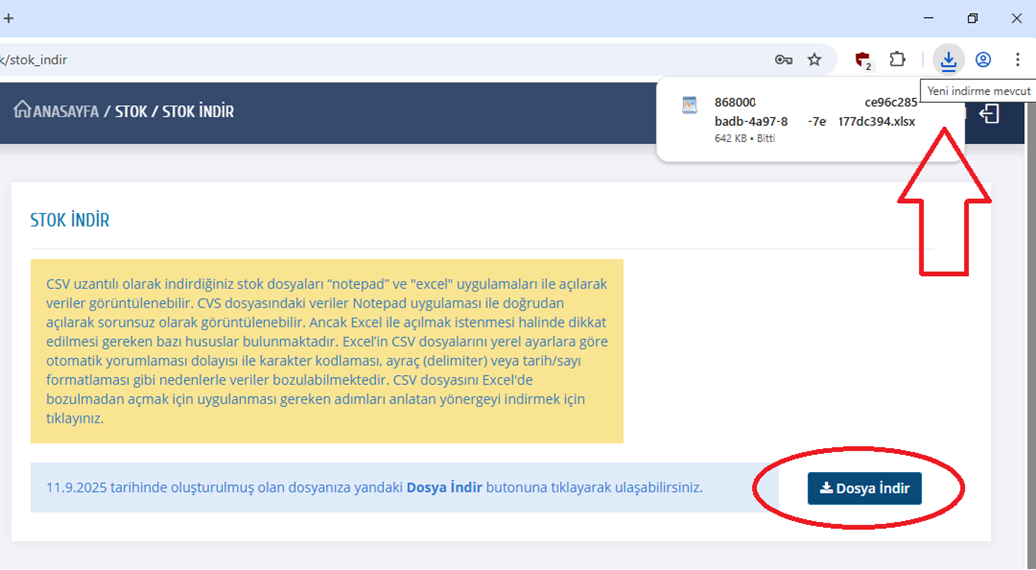Image resolution: width=1036 pixels, height=570 pixels.
Task: Open the red shield extension icon
Action: 862,60
